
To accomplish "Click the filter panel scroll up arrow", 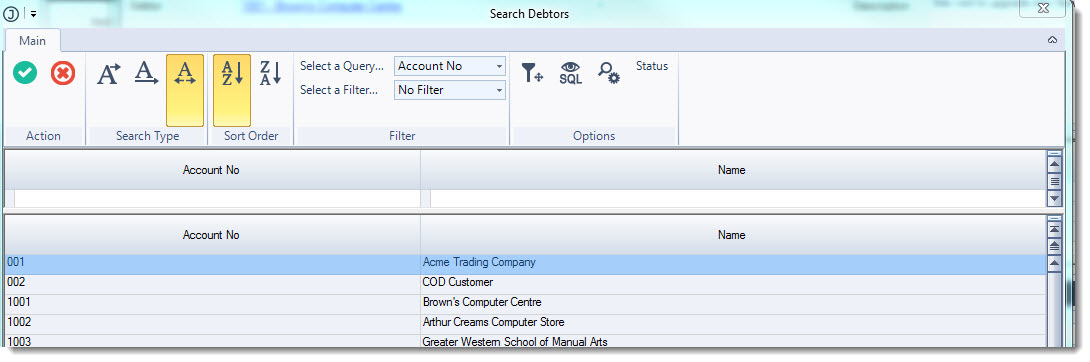I will [x=1054, y=164].
